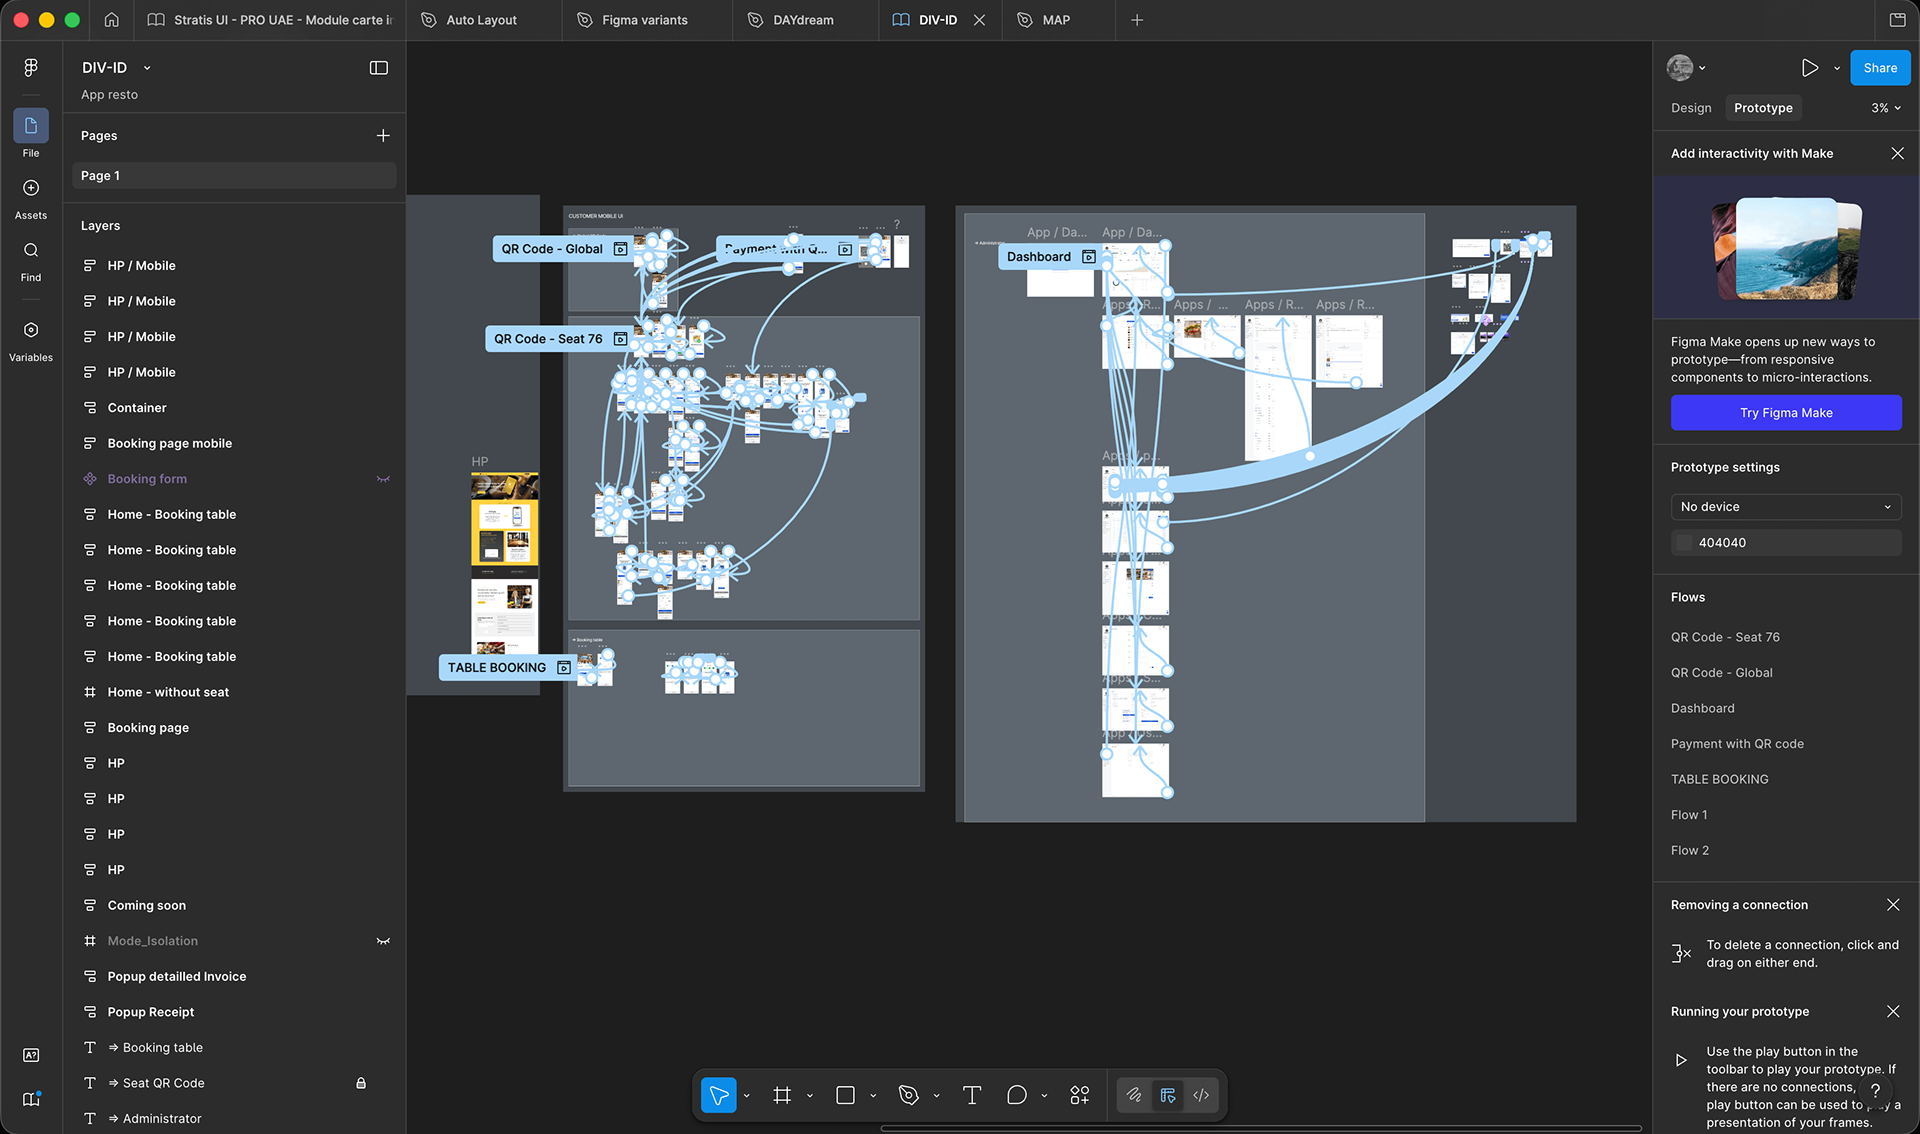Image resolution: width=1920 pixels, height=1134 pixels.
Task: Toggle visibility of the Booking form layer
Action: 383,479
